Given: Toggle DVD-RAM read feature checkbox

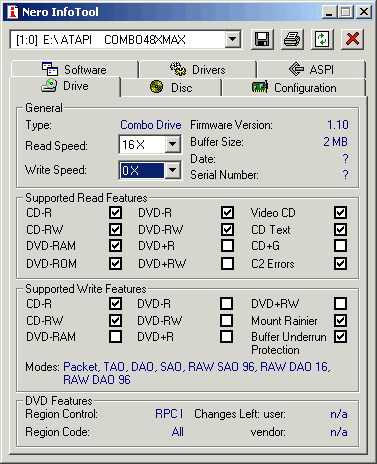Looking at the screenshot, I should point(115,246).
